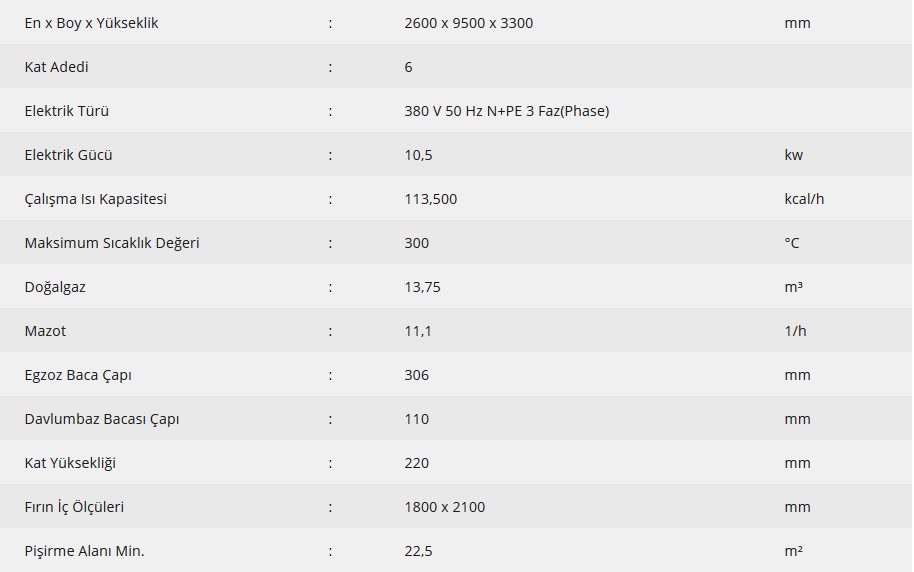Select the dimensions value 2600 x 9500 x 3300
Viewport: 914px width, 572px height.
469,23
